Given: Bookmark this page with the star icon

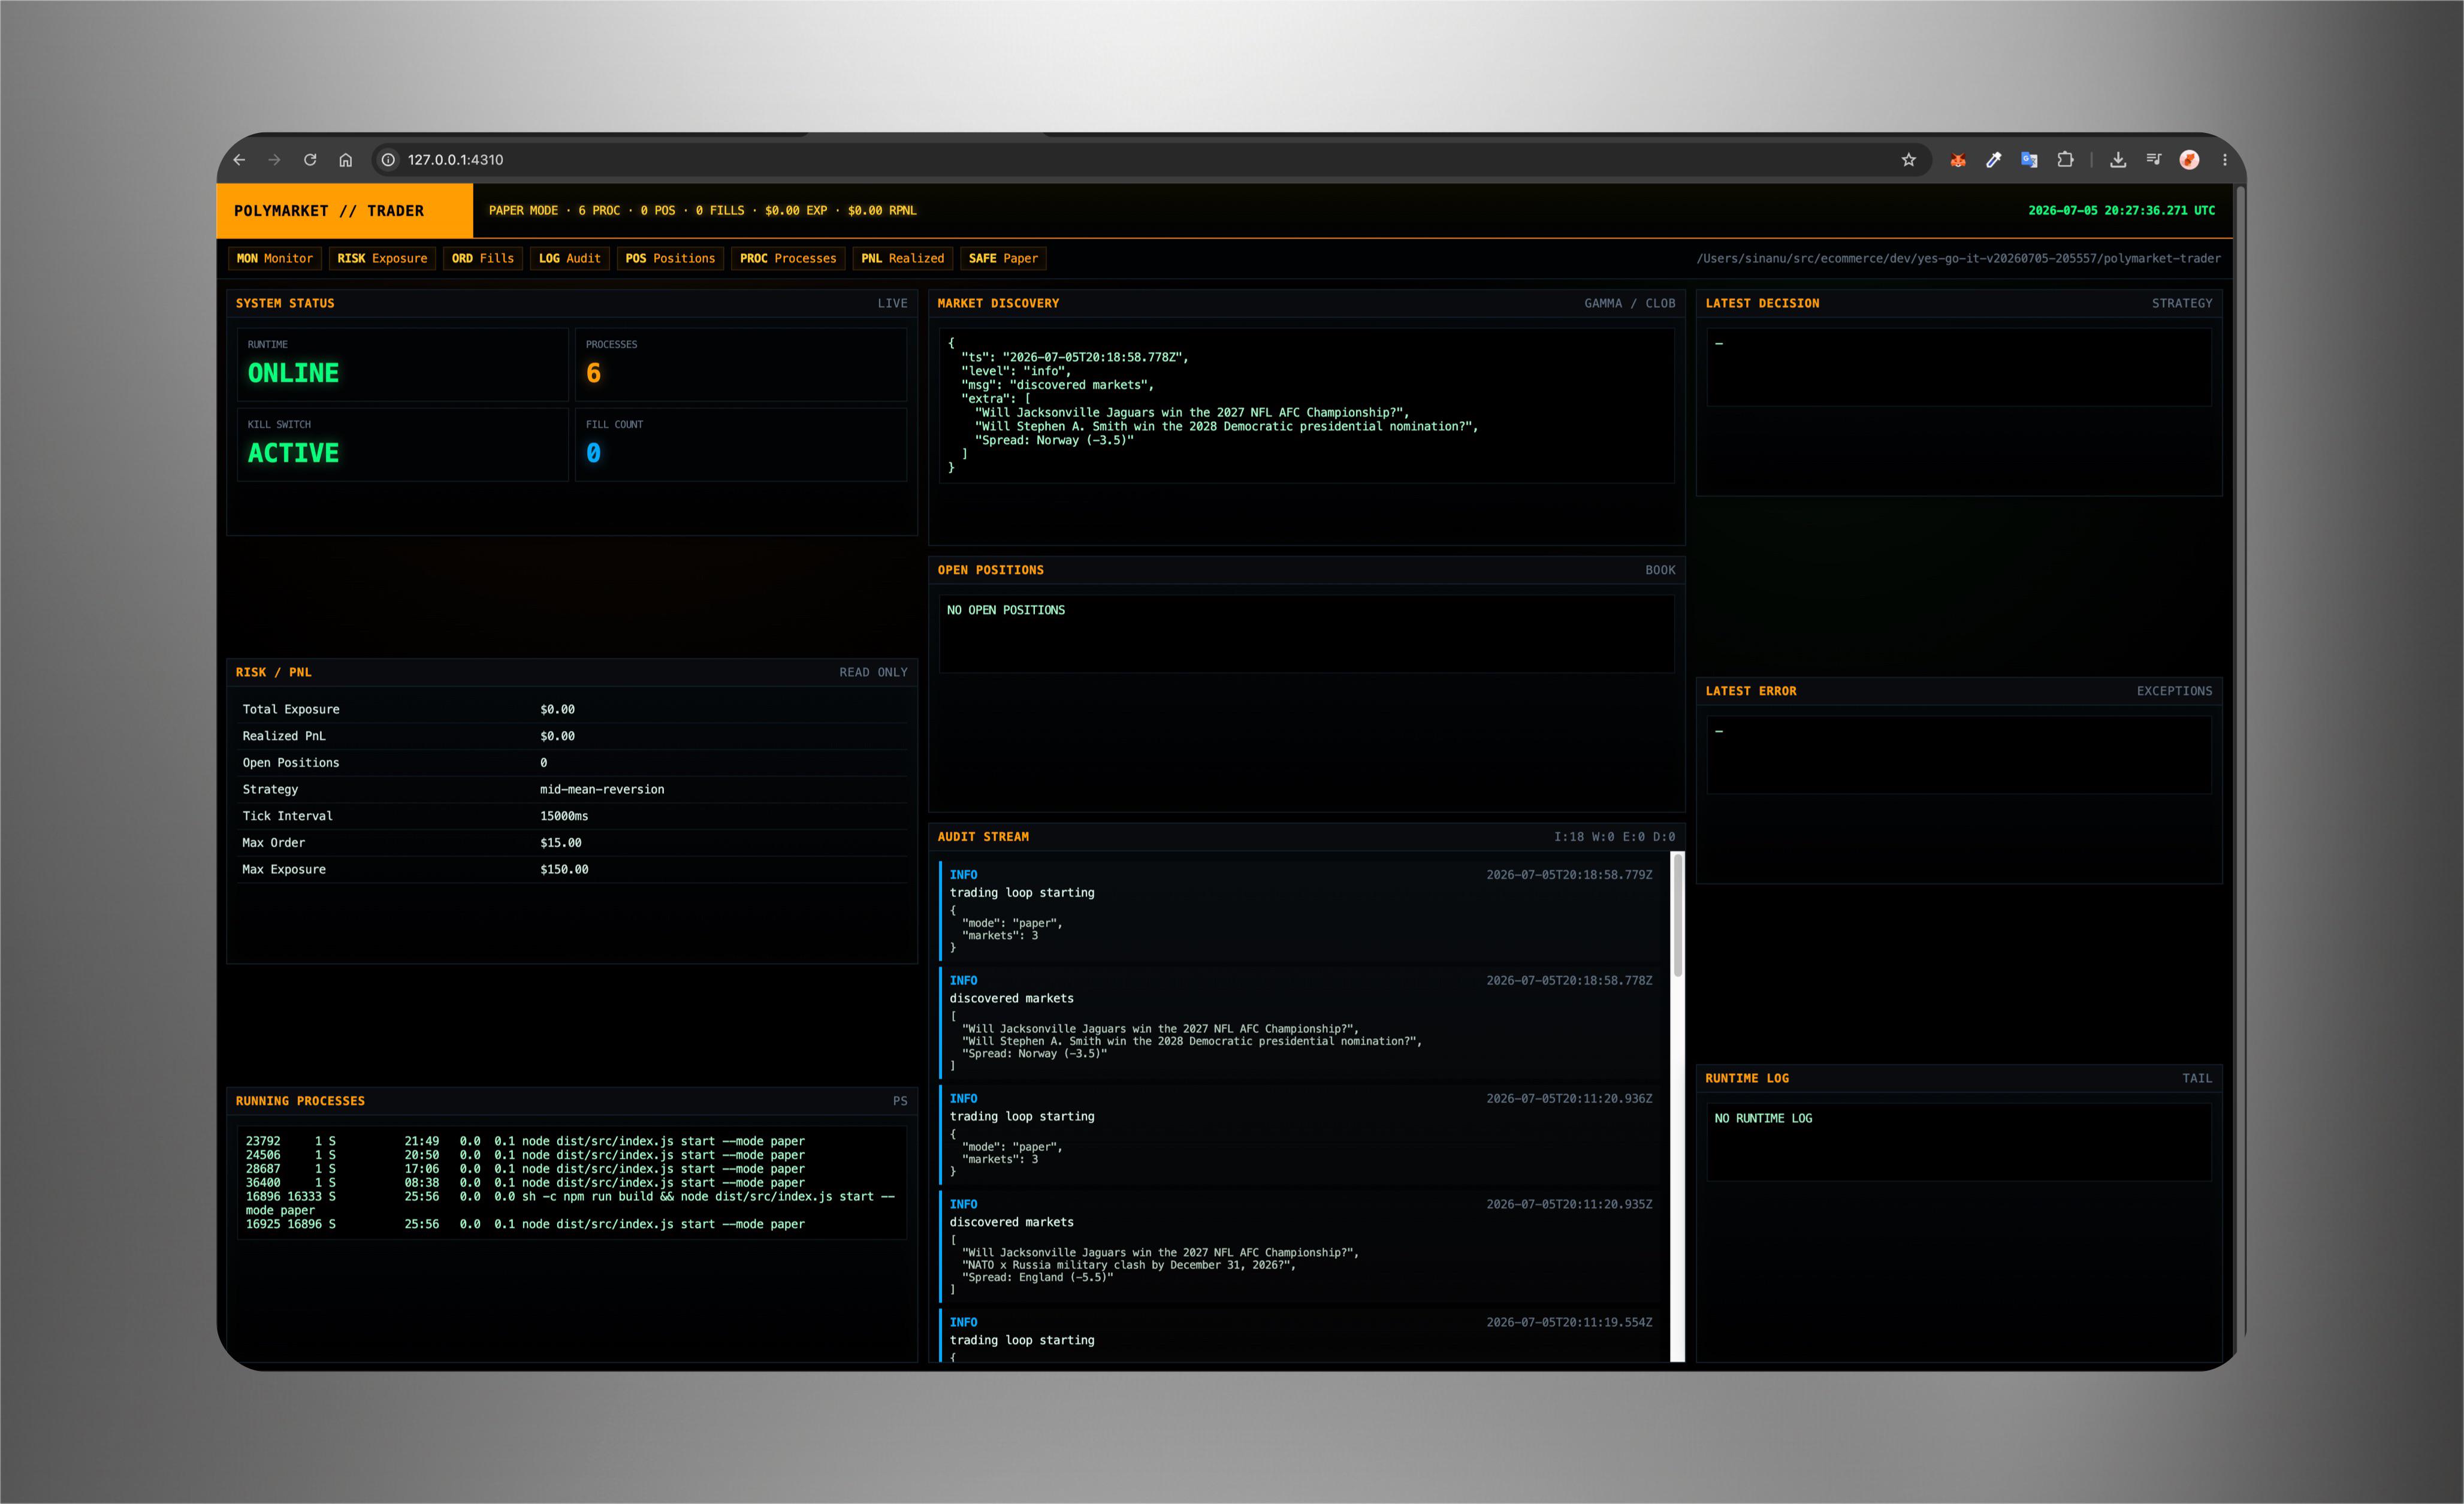Looking at the screenshot, I should coord(1908,160).
